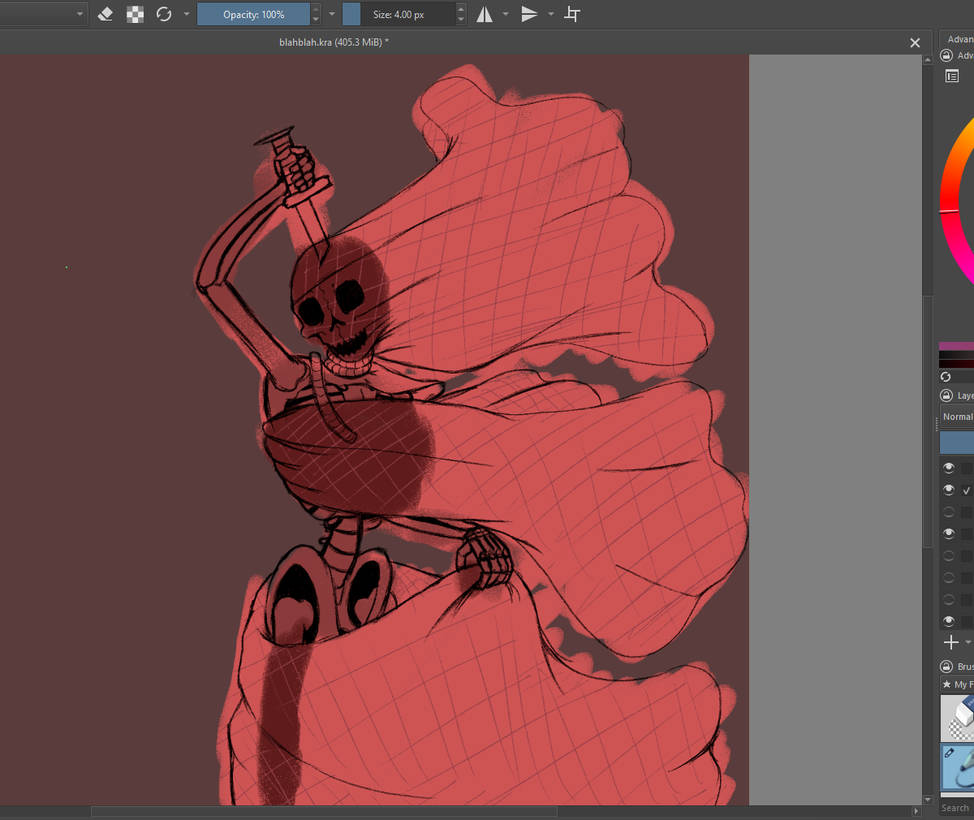The width and height of the screenshot is (974, 820).
Task: Enable Vertical Mirror tool
Action: (x=529, y=14)
